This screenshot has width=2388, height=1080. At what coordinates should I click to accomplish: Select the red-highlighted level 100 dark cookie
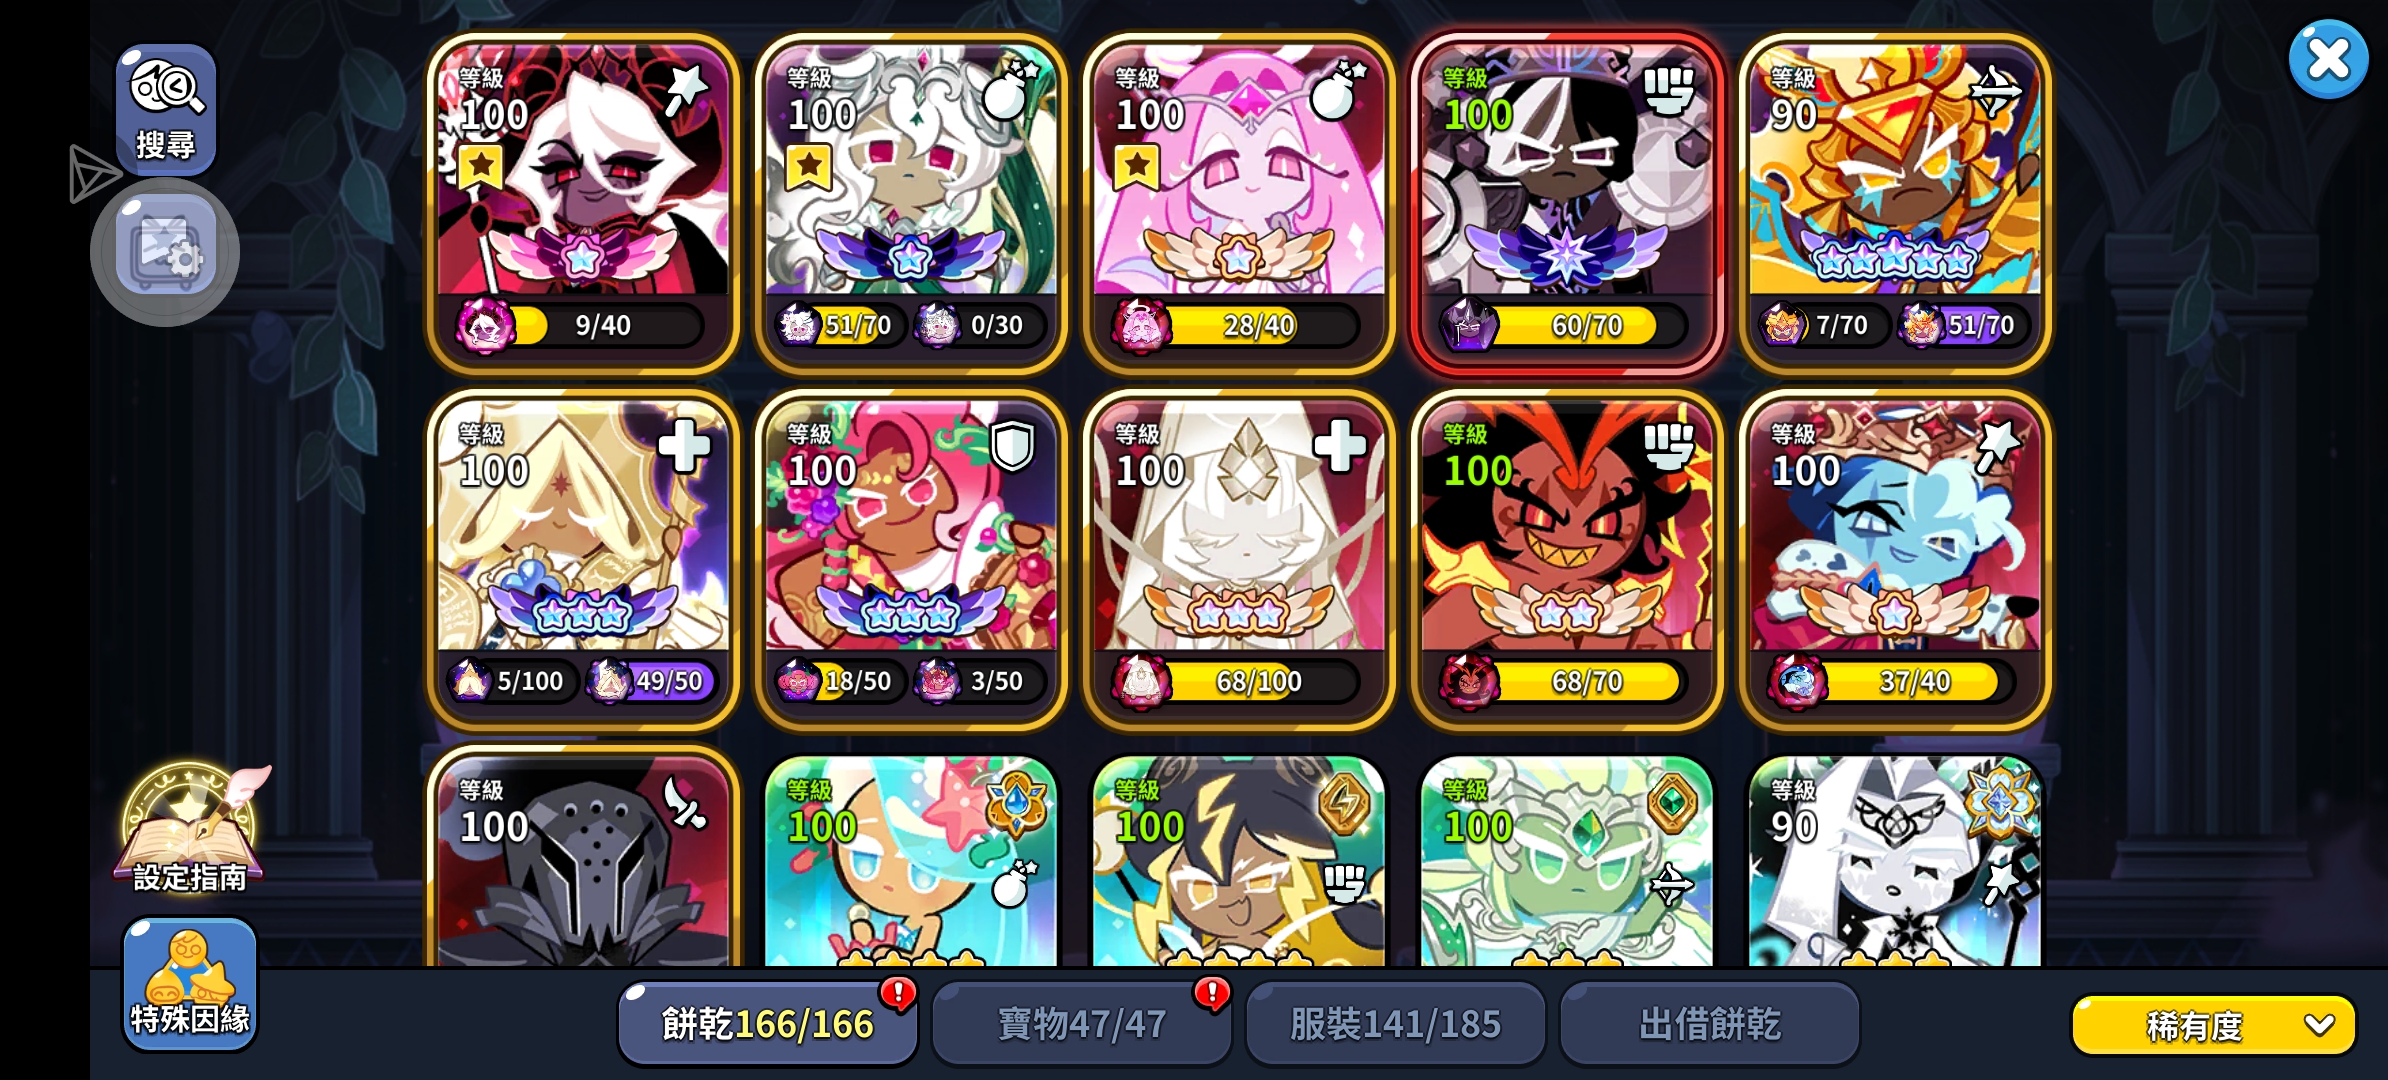pyautogui.click(x=1567, y=204)
